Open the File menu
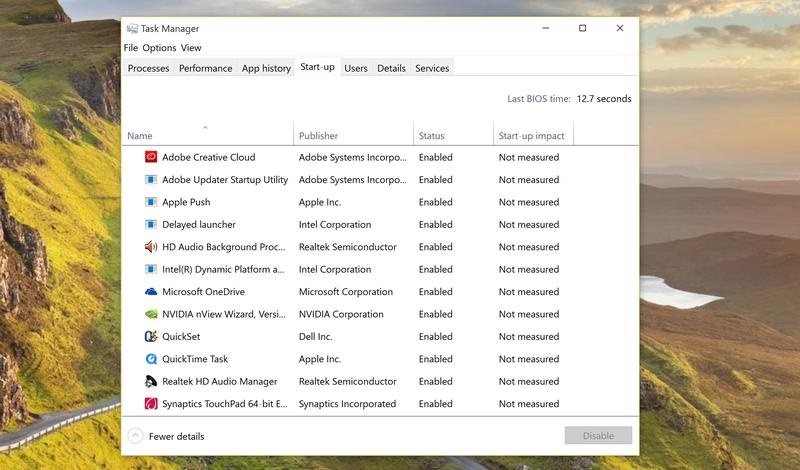 pos(131,48)
